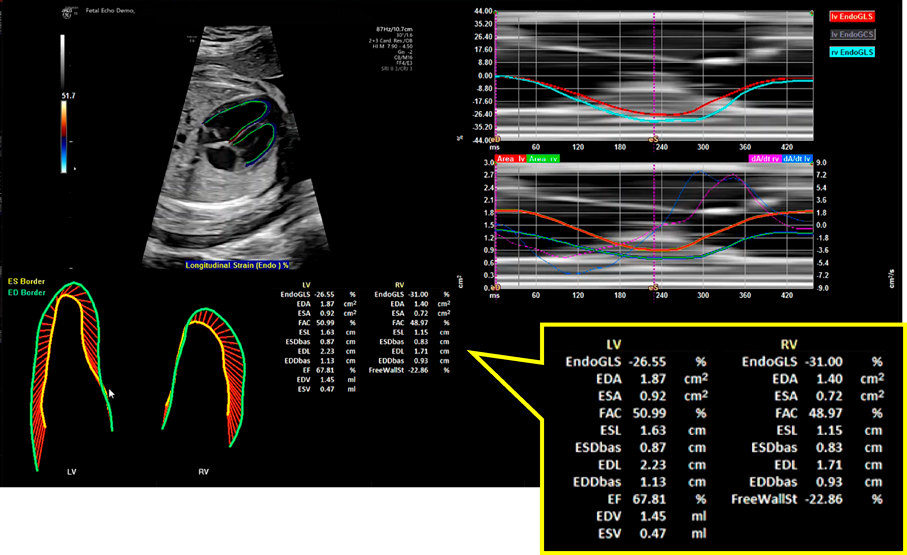Toggle the cyan rv EndoGLS legend label
The image size is (907, 555).
[x=851, y=51]
